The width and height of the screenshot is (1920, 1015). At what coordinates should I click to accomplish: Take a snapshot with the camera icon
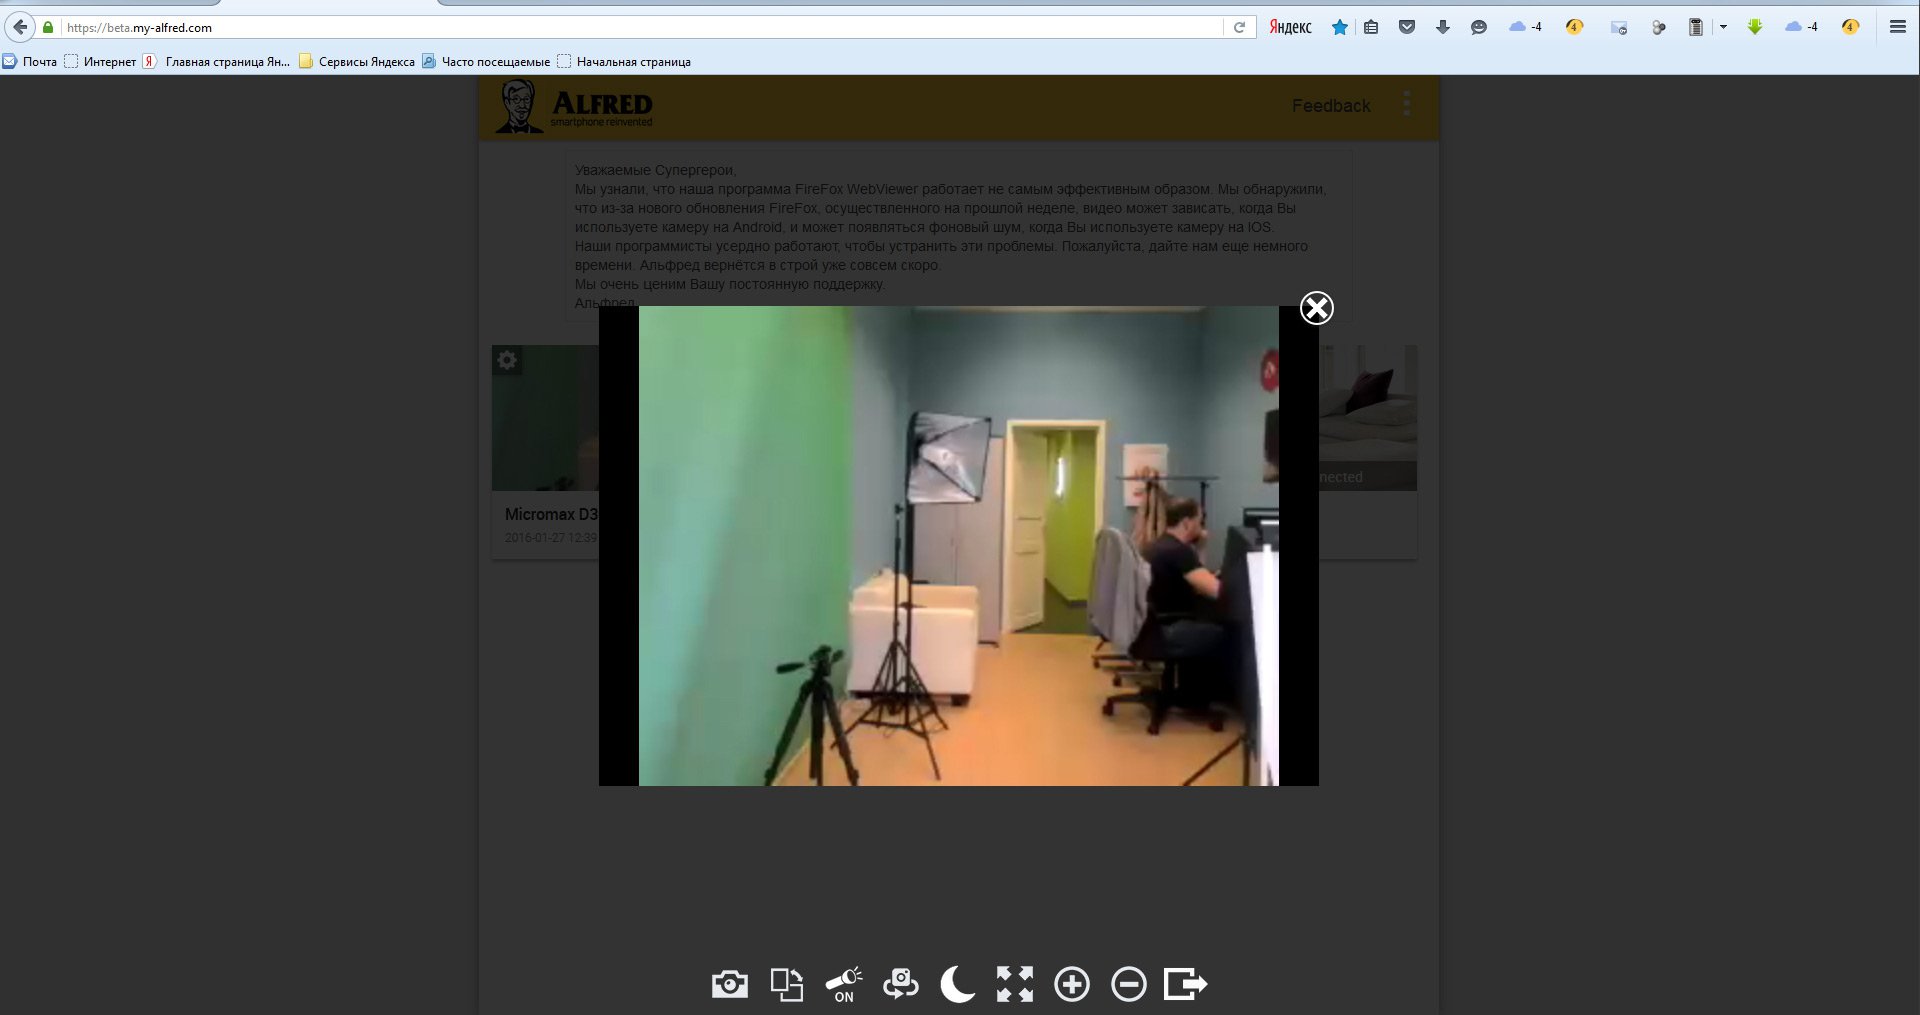[730, 985]
